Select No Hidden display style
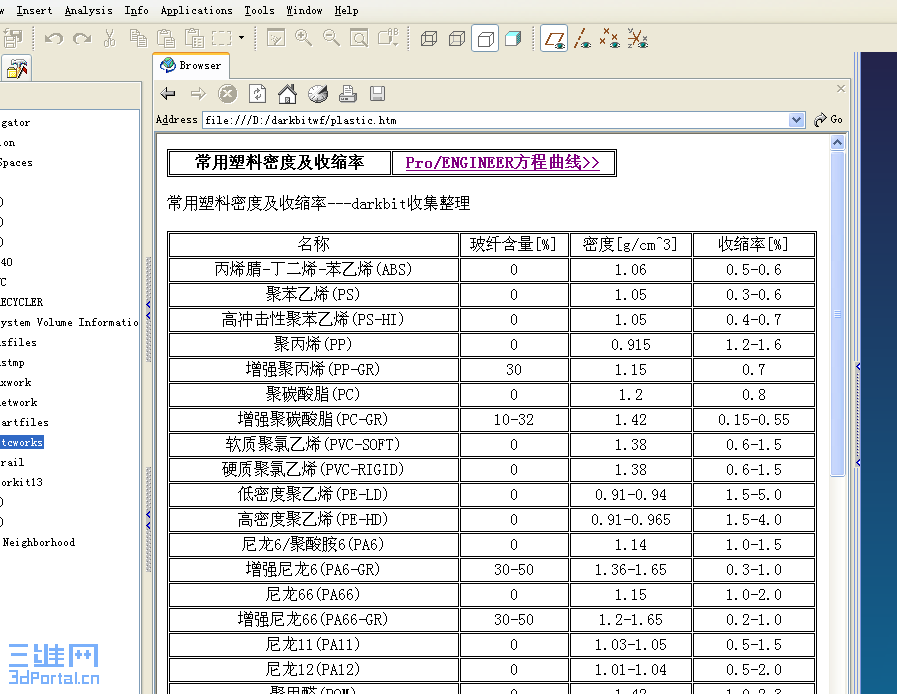This screenshot has height=694, width=897. 485,38
